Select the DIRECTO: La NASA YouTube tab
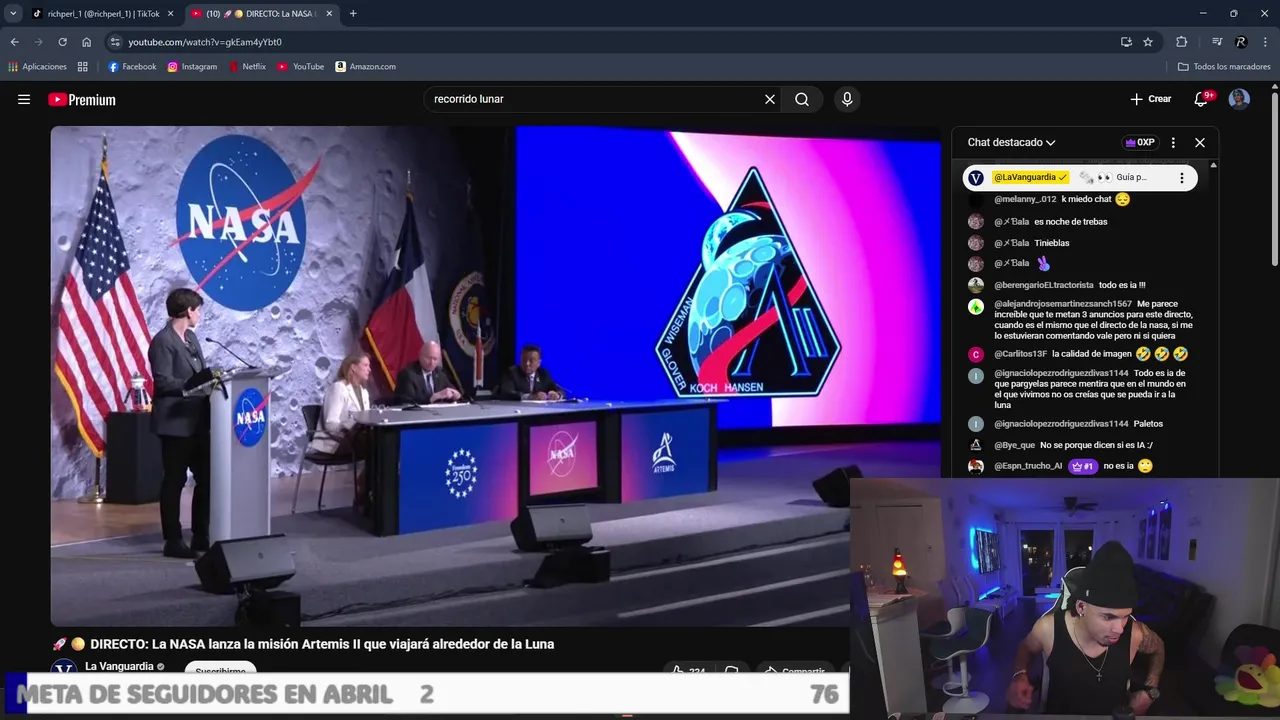Viewport: 1280px width, 720px height. pyautogui.click(x=260, y=14)
